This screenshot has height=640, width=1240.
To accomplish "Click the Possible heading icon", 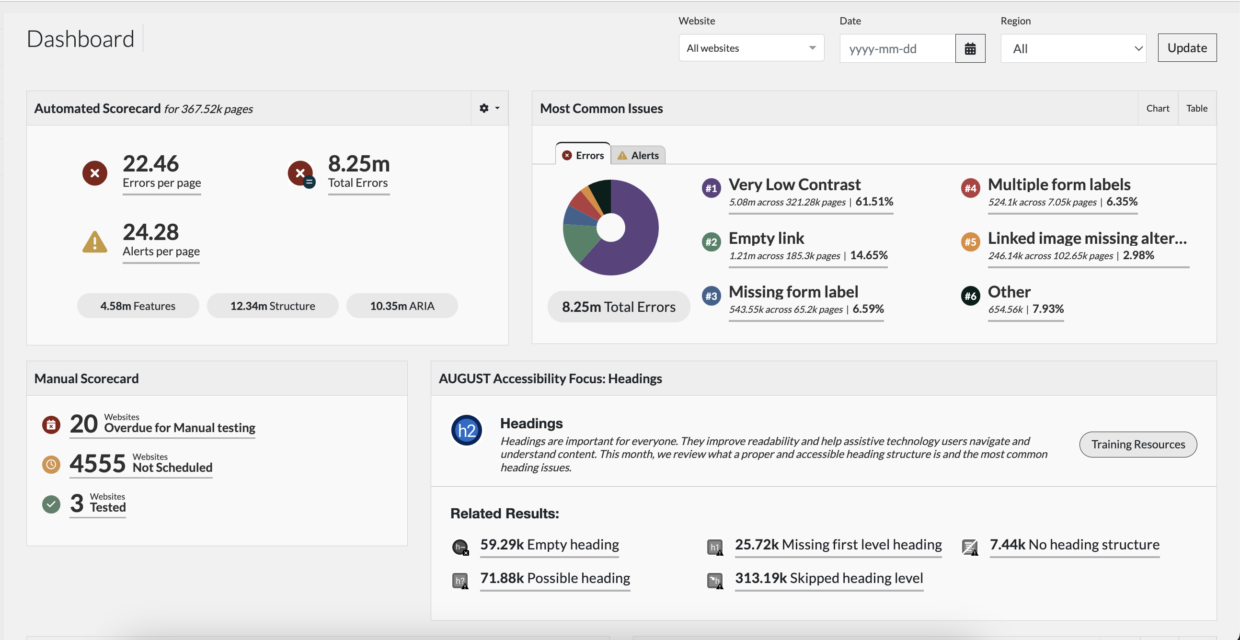I will coord(461,579).
